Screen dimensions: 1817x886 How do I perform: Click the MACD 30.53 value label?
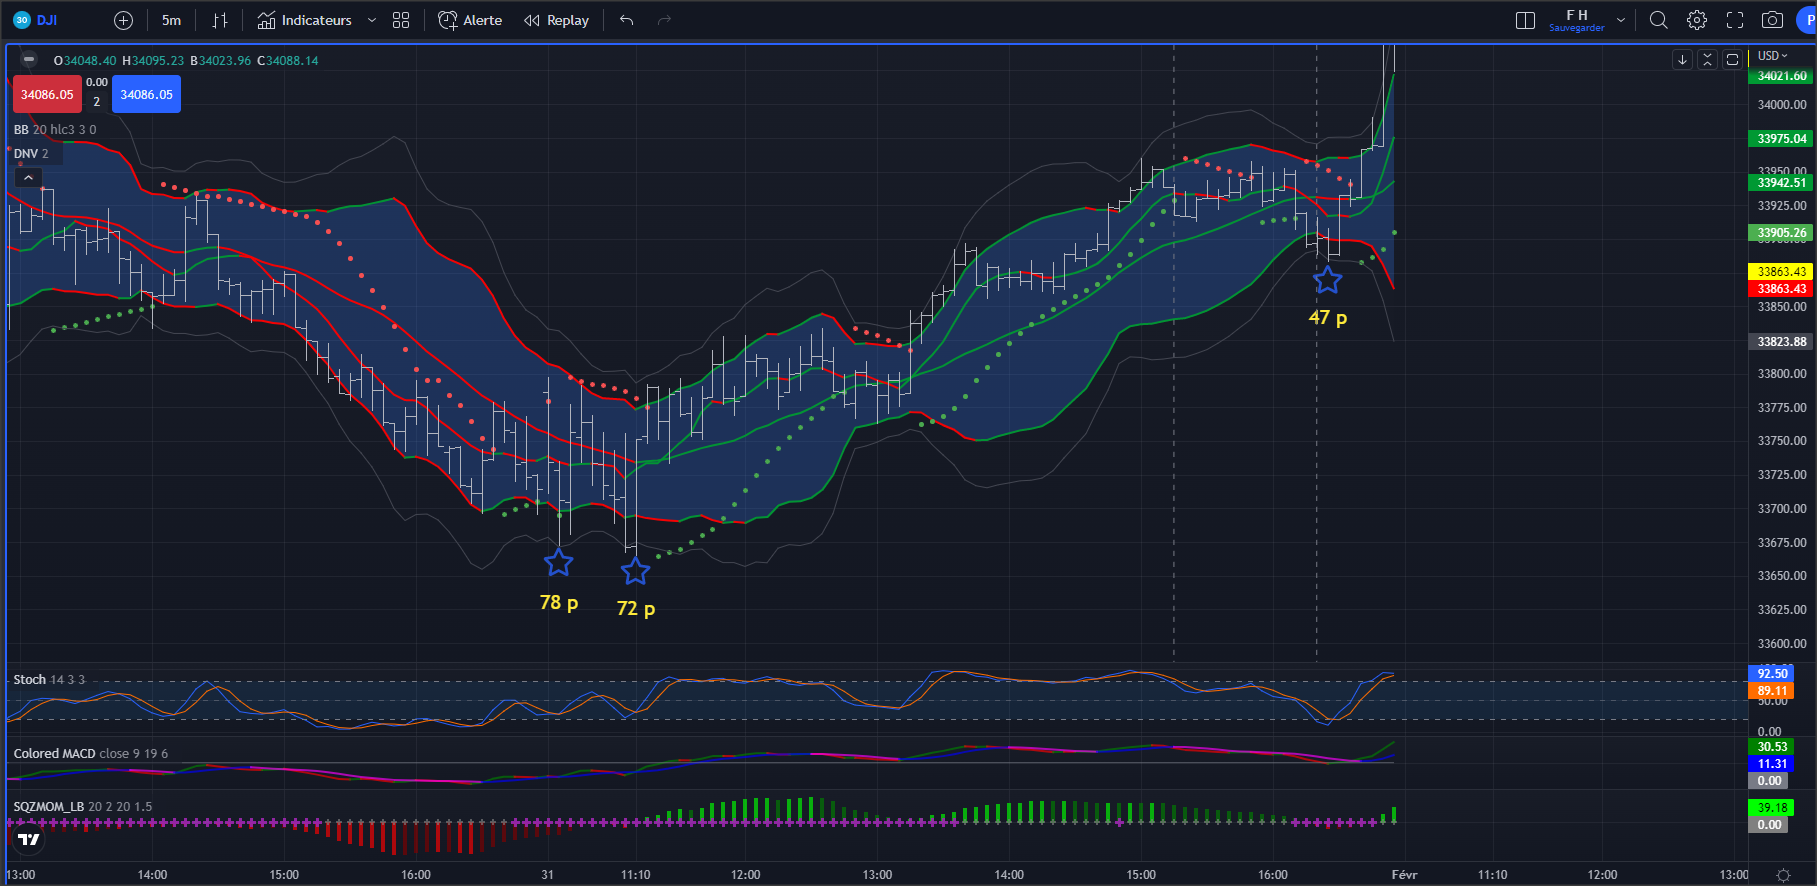point(1772,747)
